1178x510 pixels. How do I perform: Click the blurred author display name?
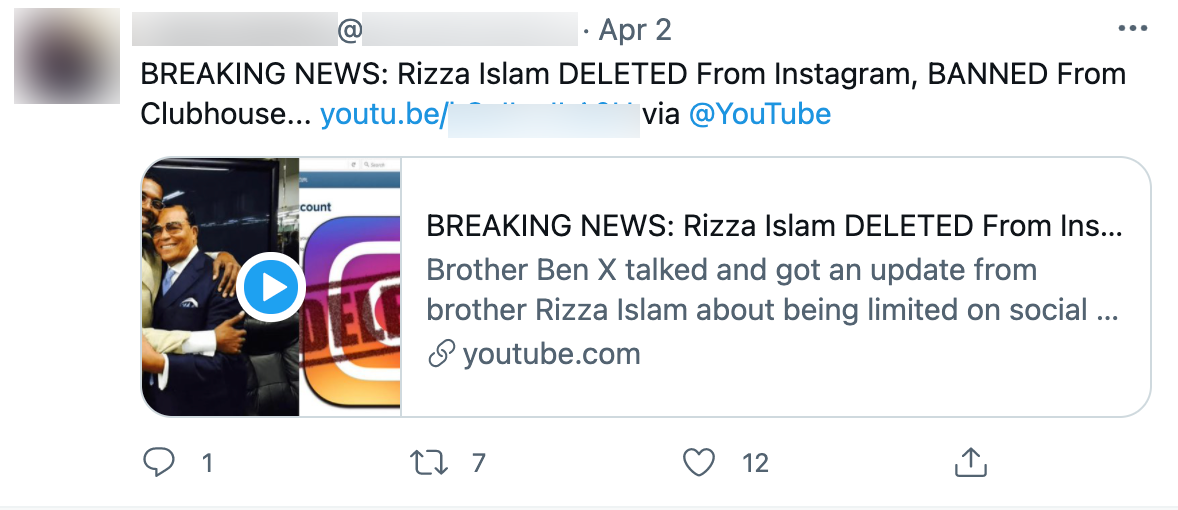[x=237, y=30]
